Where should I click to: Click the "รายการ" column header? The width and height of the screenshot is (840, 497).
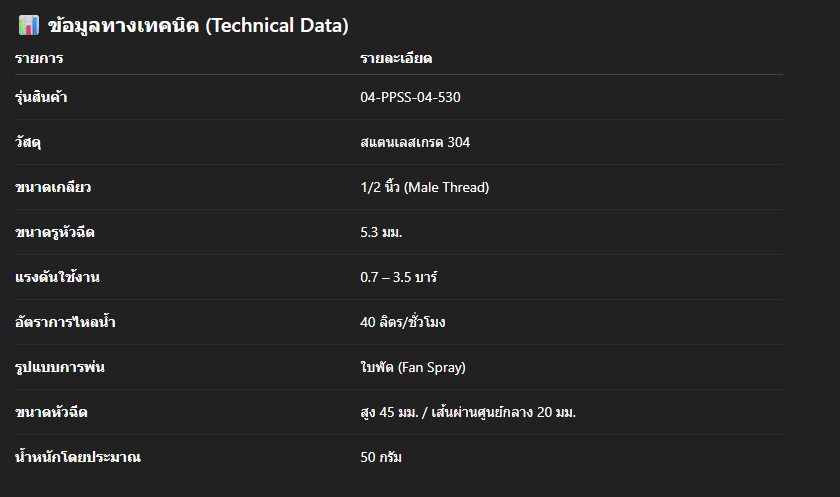pyautogui.click(x=39, y=59)
